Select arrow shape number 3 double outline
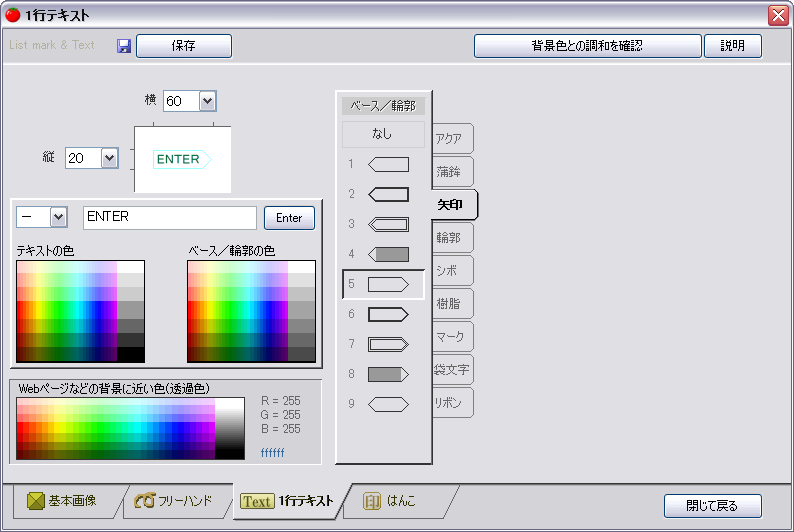The image size is (794, 532). click(388, 224)
